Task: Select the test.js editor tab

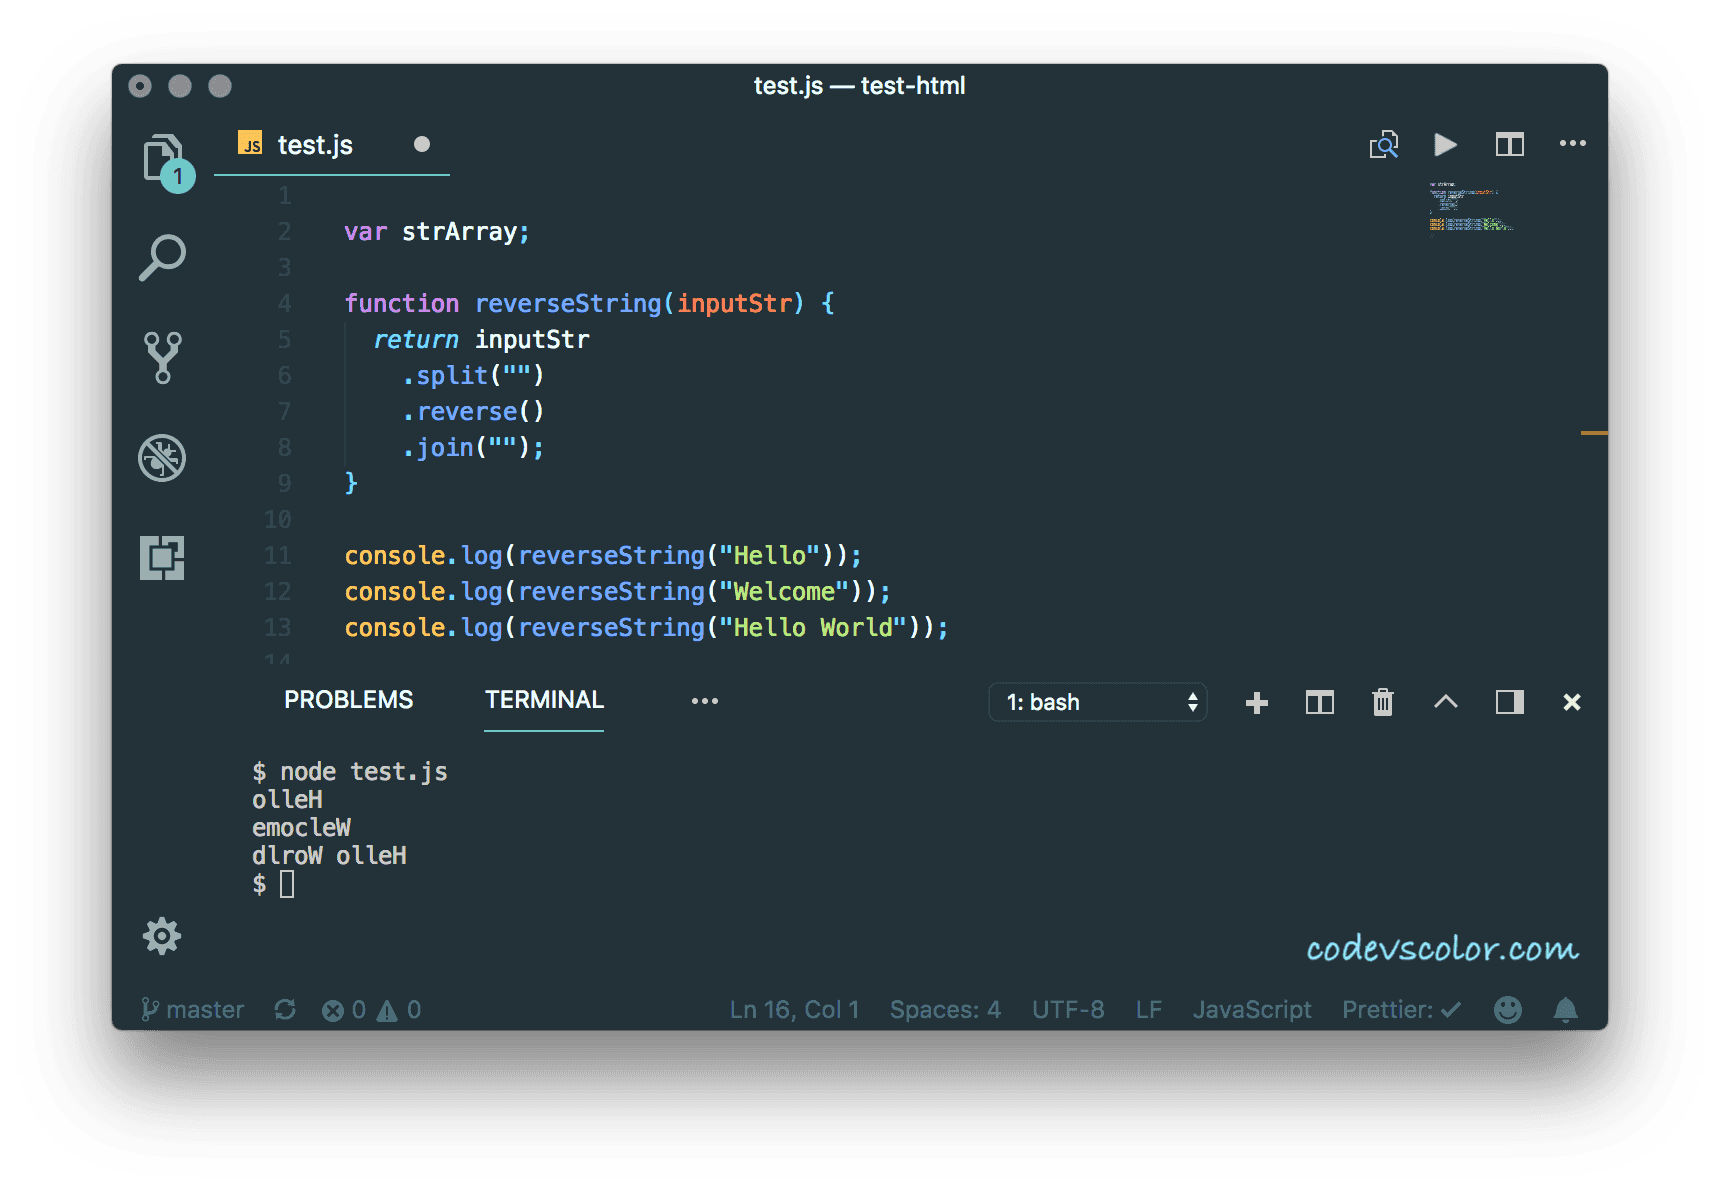Action: coord(314,145)
